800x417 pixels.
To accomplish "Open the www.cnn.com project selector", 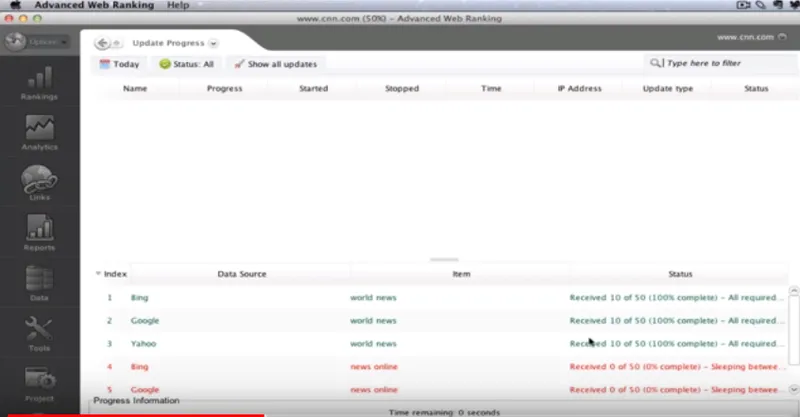I will click(752, 37).
